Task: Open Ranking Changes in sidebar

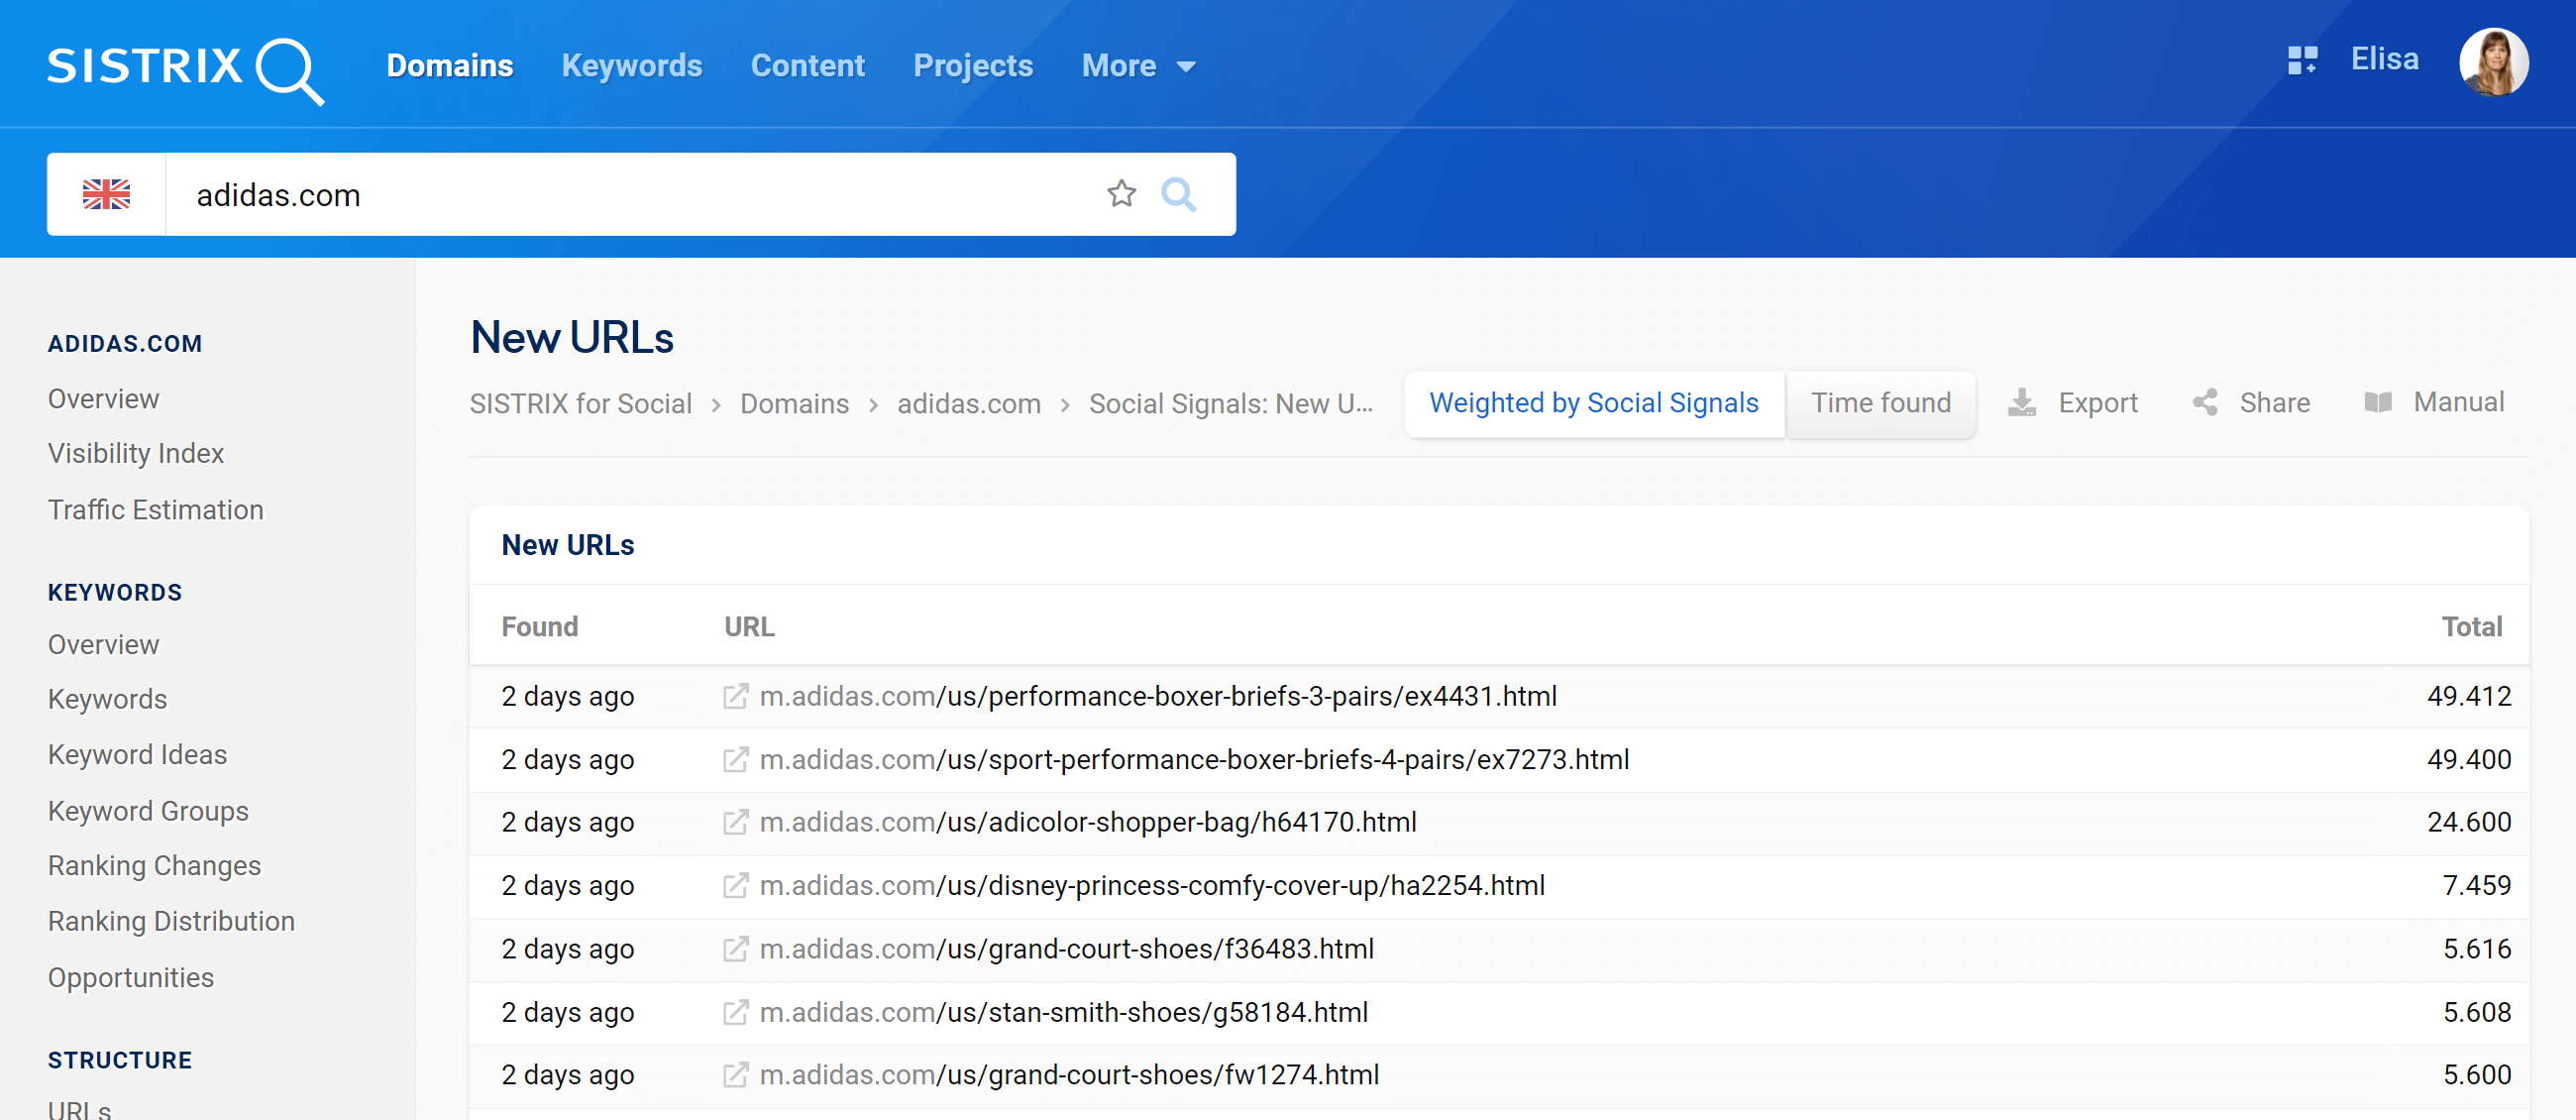Action: (x=154, y=866)
